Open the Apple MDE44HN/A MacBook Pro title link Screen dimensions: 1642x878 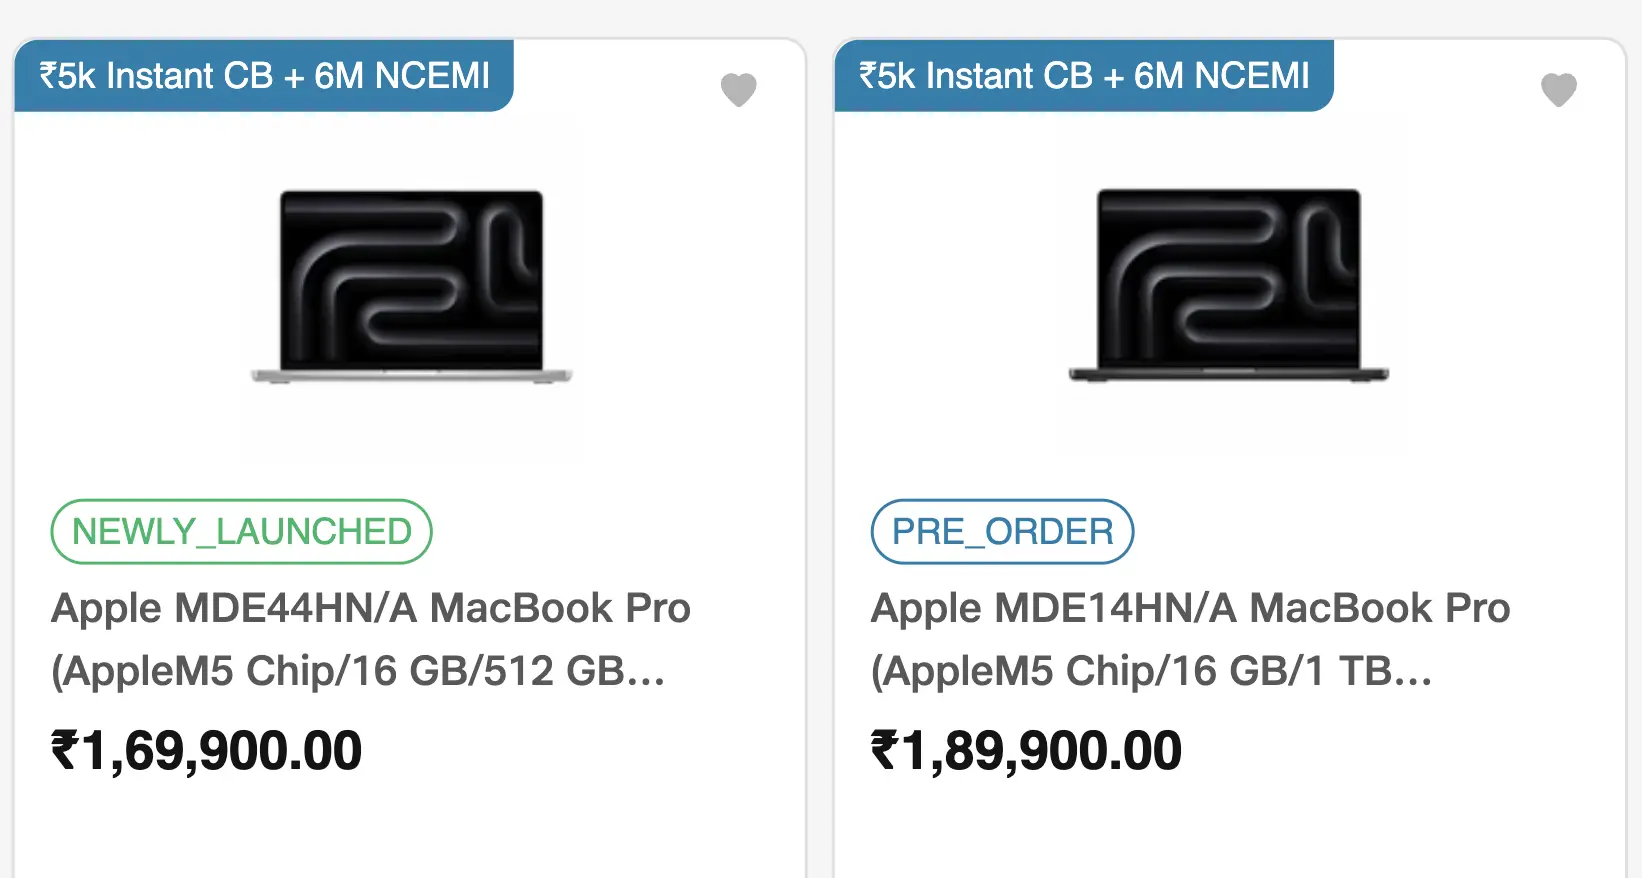point(370,608)
